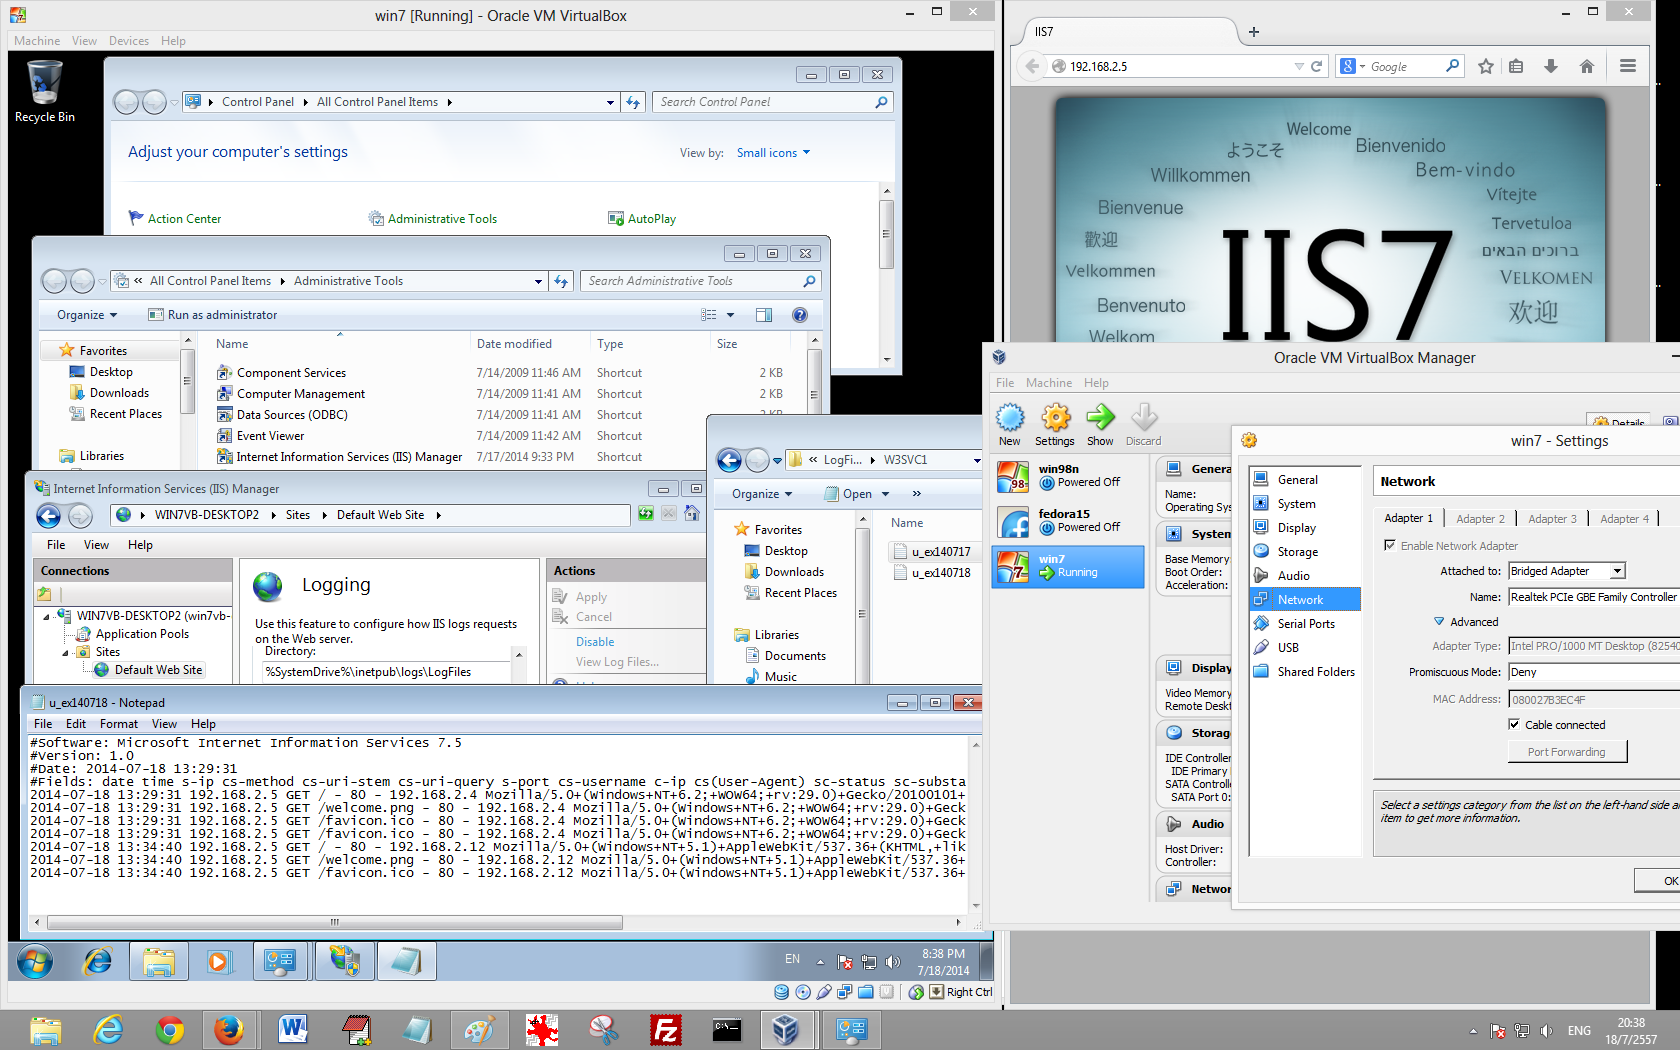
Task: Click the Firefox URL address field
Action: click(1180, 66)
